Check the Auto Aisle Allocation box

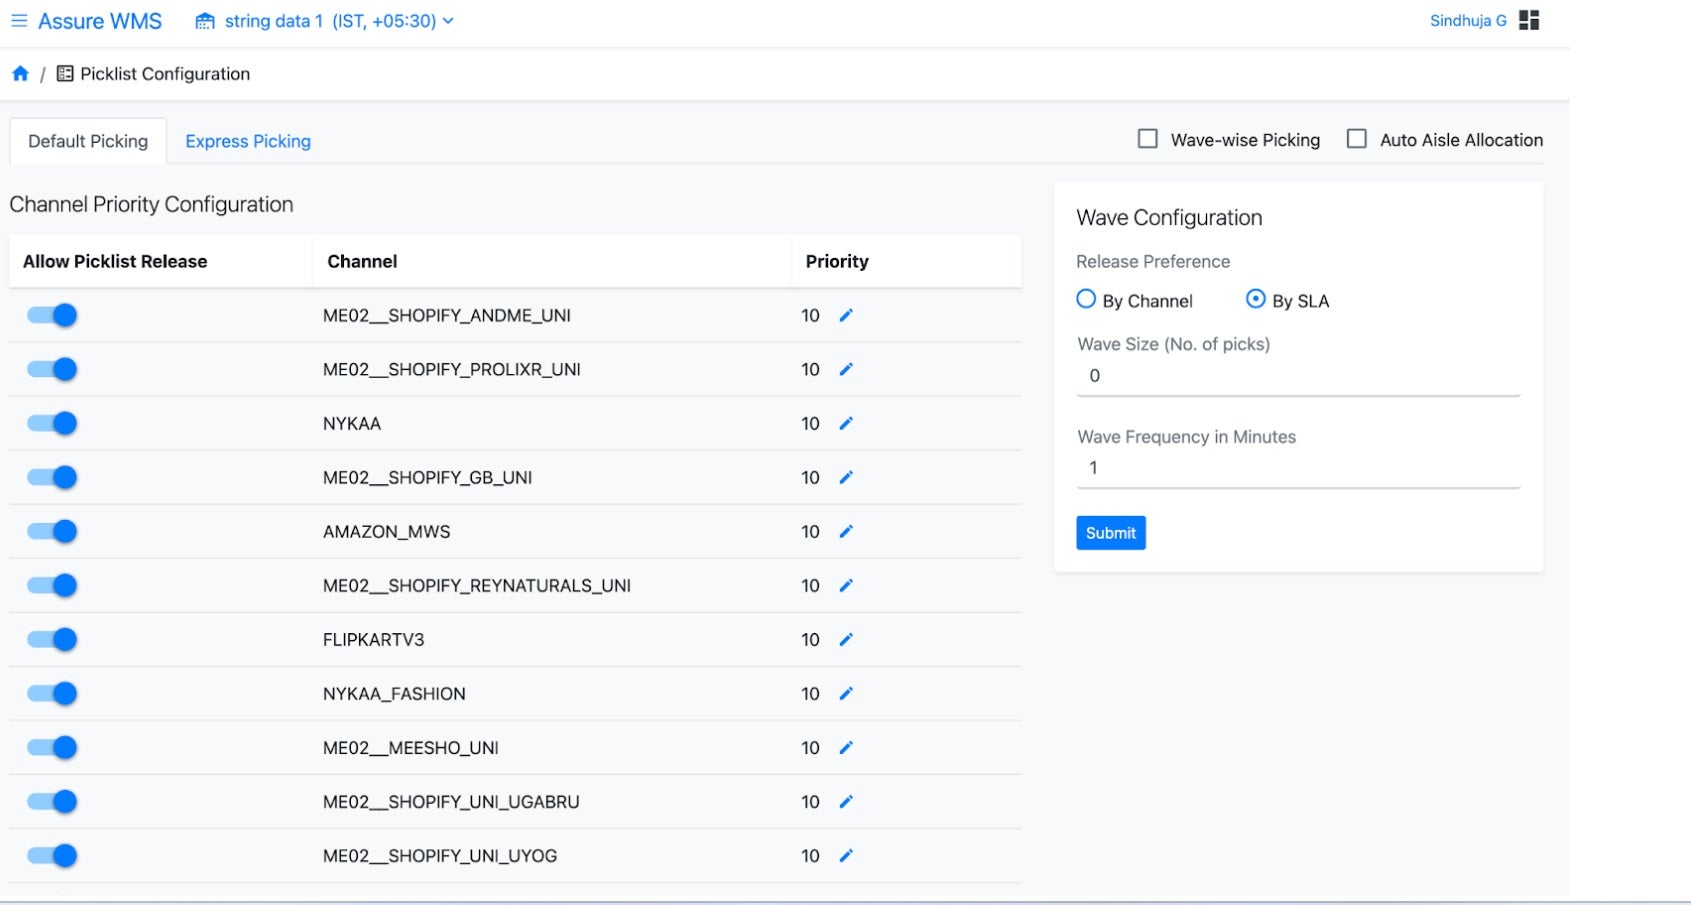[1356, 139]
